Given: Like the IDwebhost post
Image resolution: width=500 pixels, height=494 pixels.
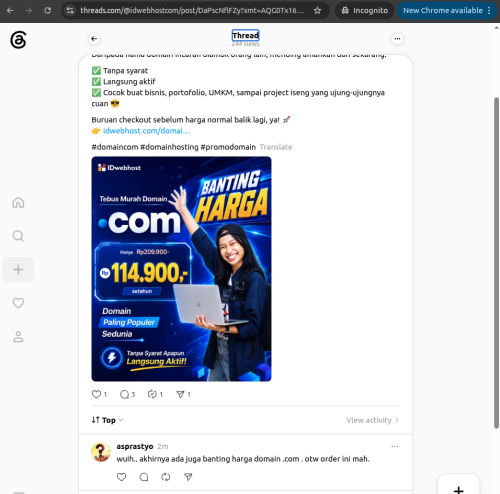Looking at the screenshot, I should click(96, 394).
